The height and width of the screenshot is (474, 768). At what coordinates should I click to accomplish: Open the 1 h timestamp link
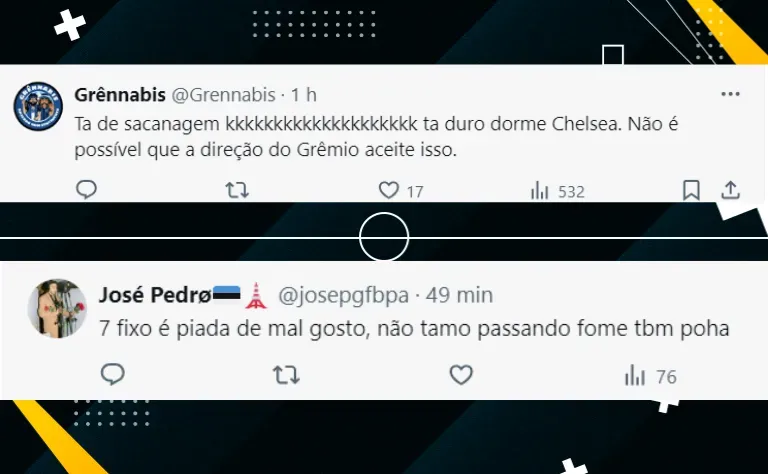tap(304, 95)
